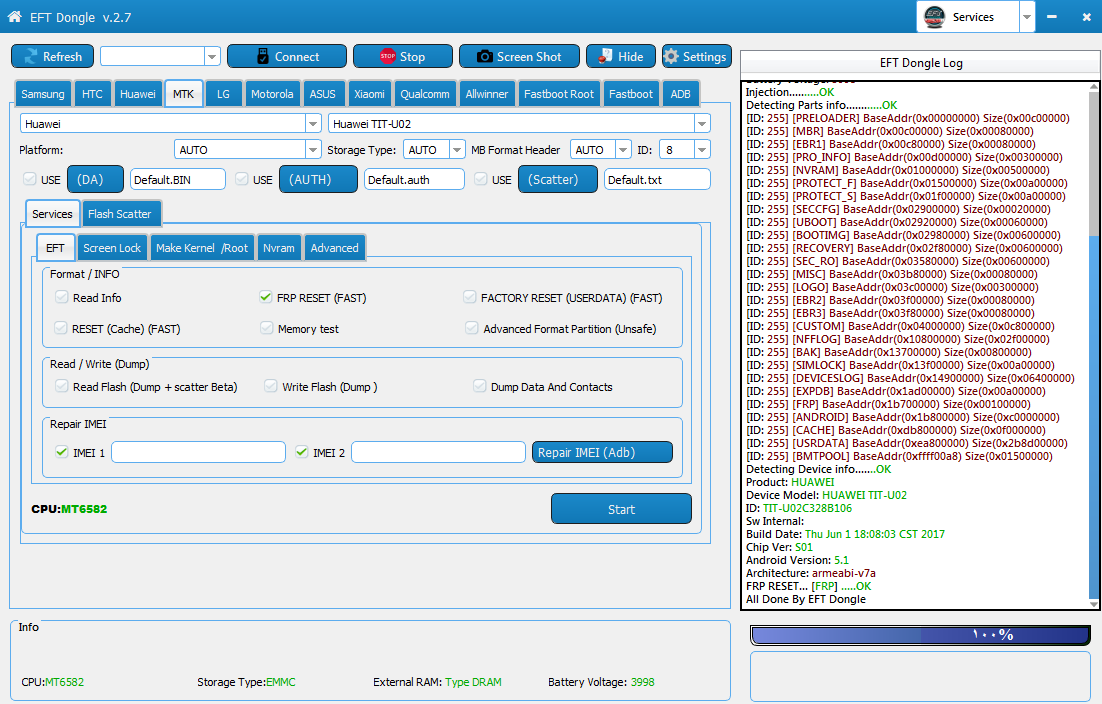Open the Xiaomi tab
This screenshot has height=704, width=1102.
point(369,93)
